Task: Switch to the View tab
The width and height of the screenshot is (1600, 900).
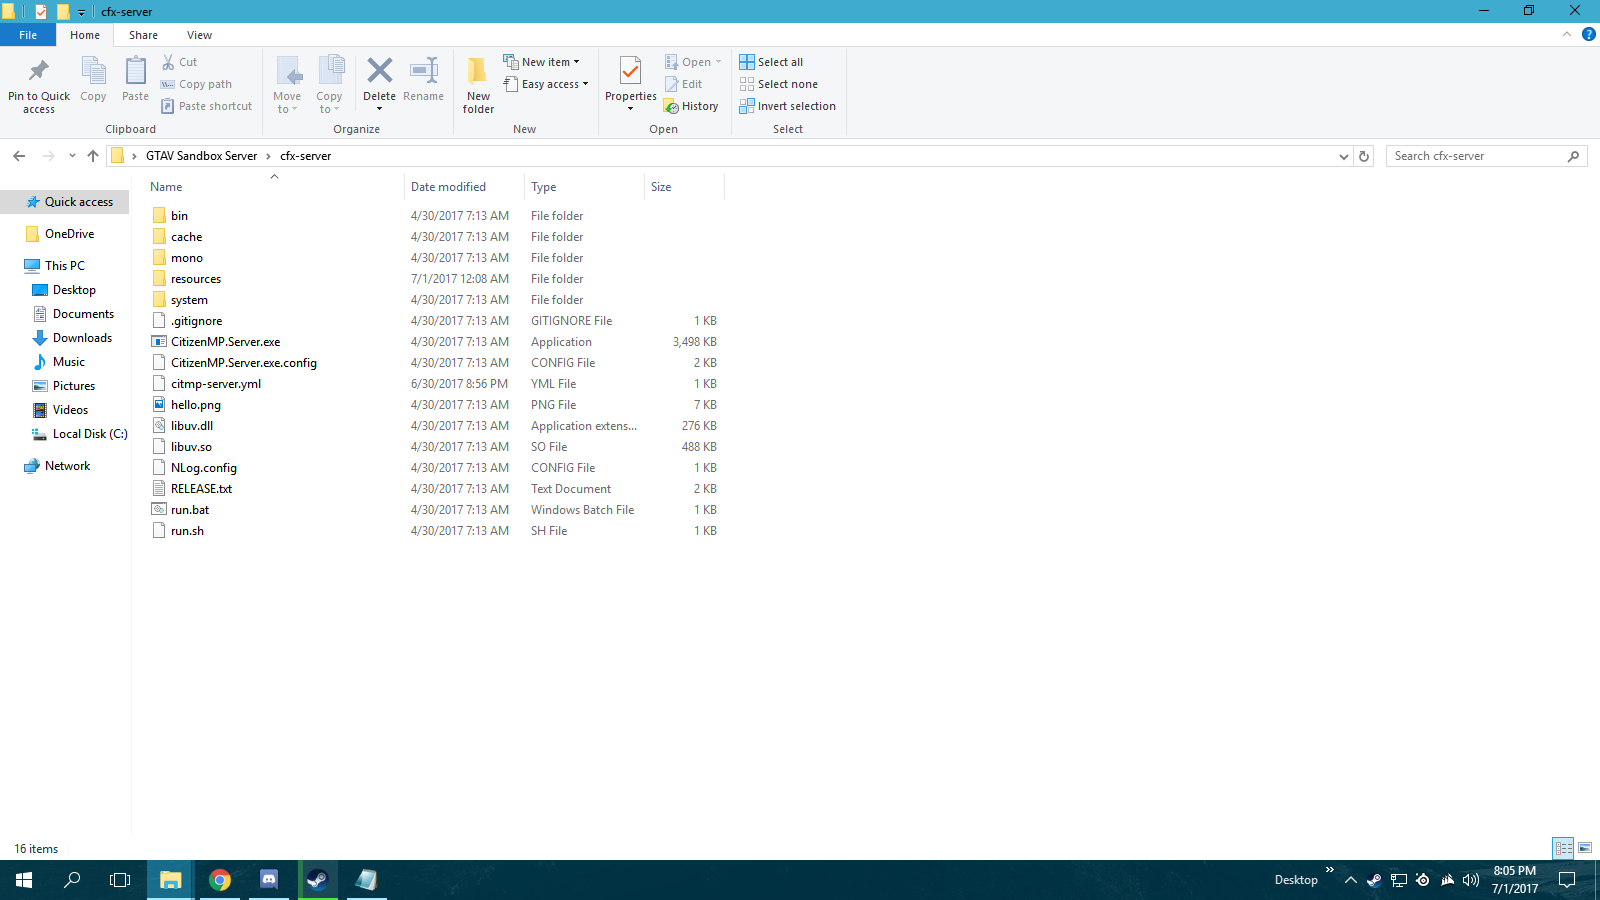Action: point(199,35)
